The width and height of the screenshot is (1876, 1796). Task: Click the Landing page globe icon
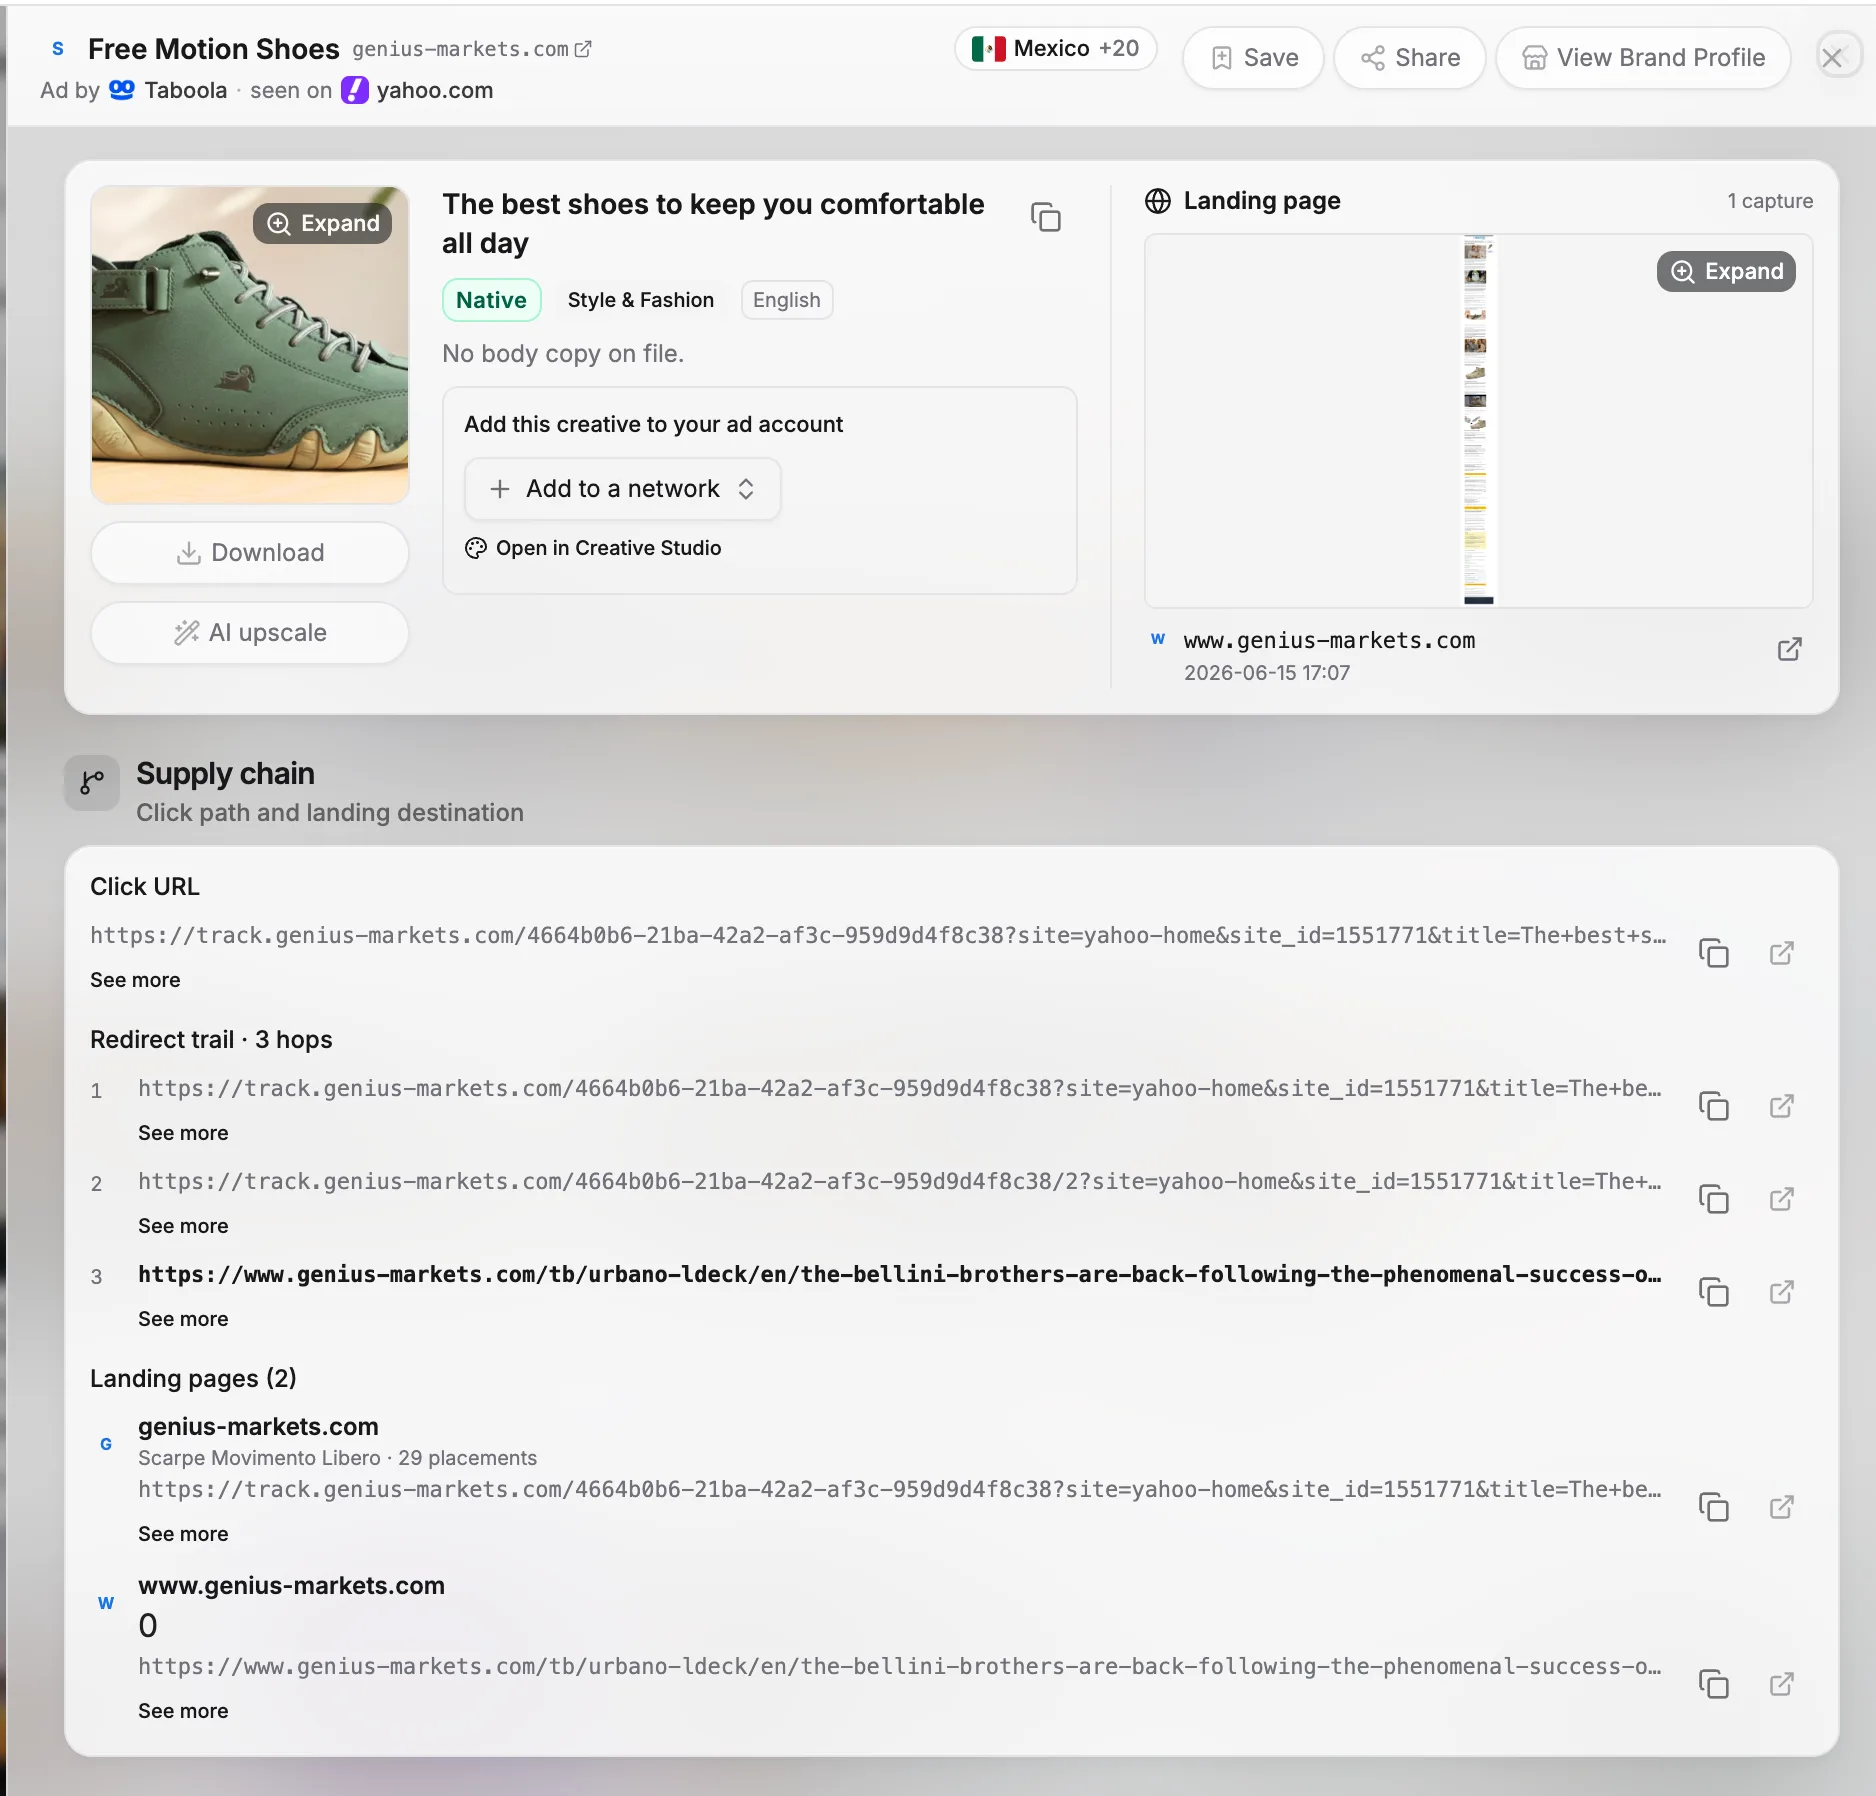pyautogui.click(x=1158, y=201)
